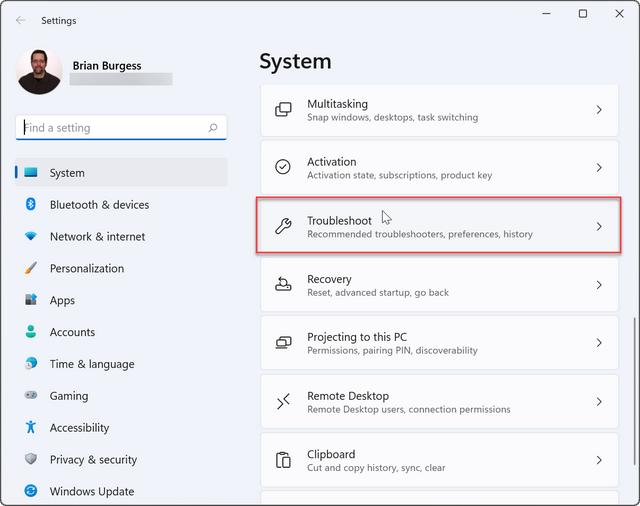This screenshot has height=506, width=640.
Task: Go to Gaming settings label
Action: [x=69, y=396]
